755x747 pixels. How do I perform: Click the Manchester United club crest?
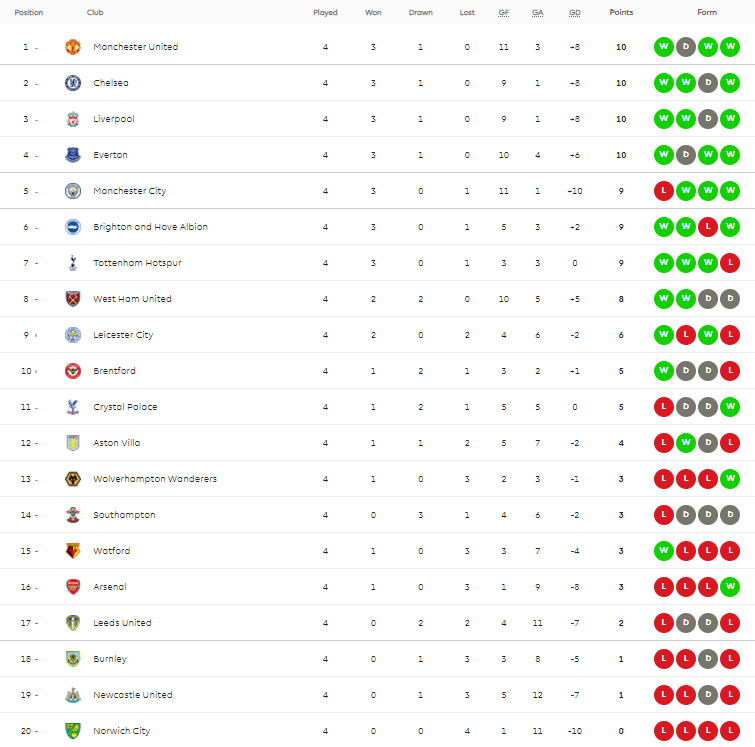coord(73,47)
